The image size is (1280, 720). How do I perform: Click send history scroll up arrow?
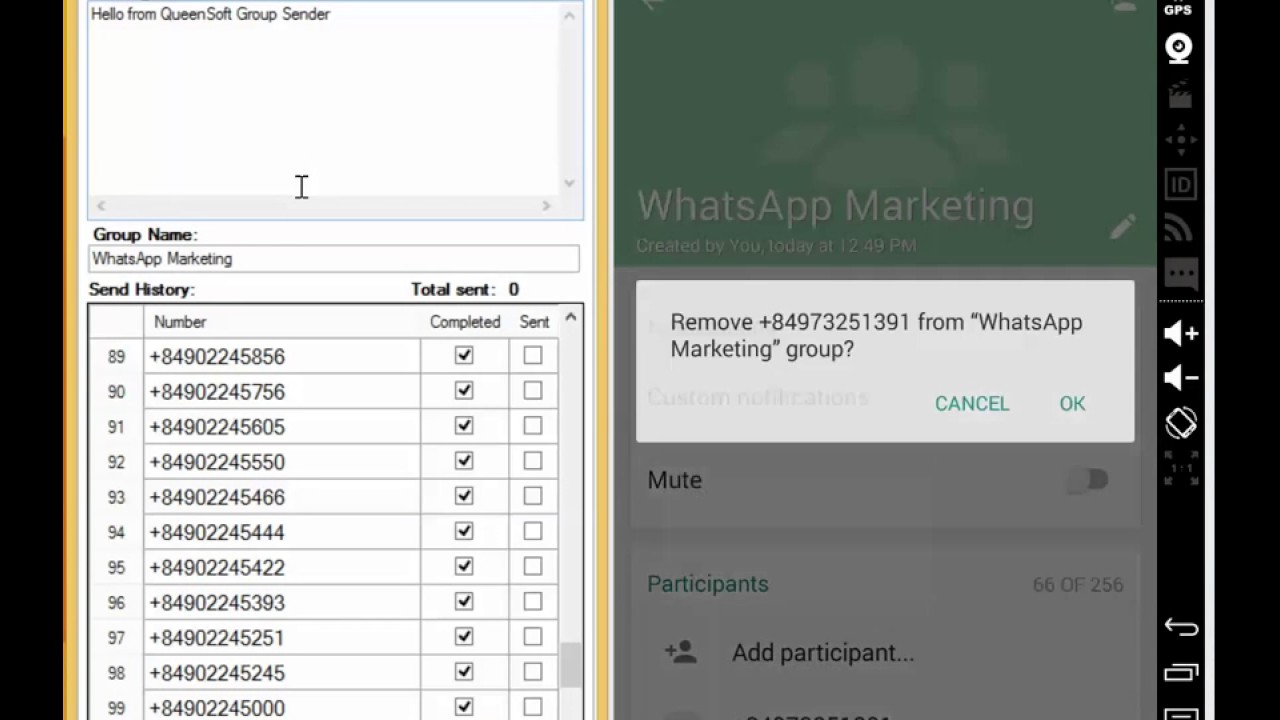[x=570, y=318]
